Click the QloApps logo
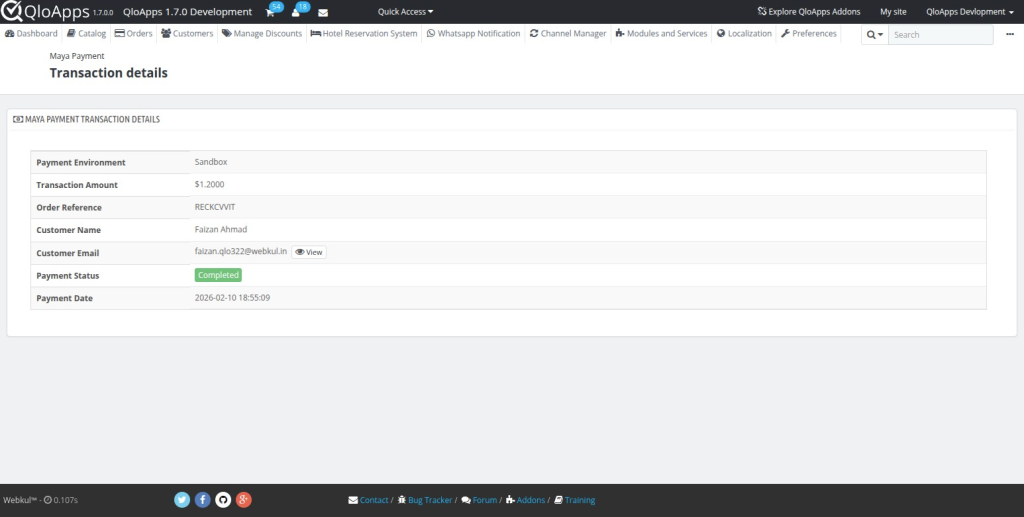The height and width of the screenshot is (517, 1024). tap(44, 12)
